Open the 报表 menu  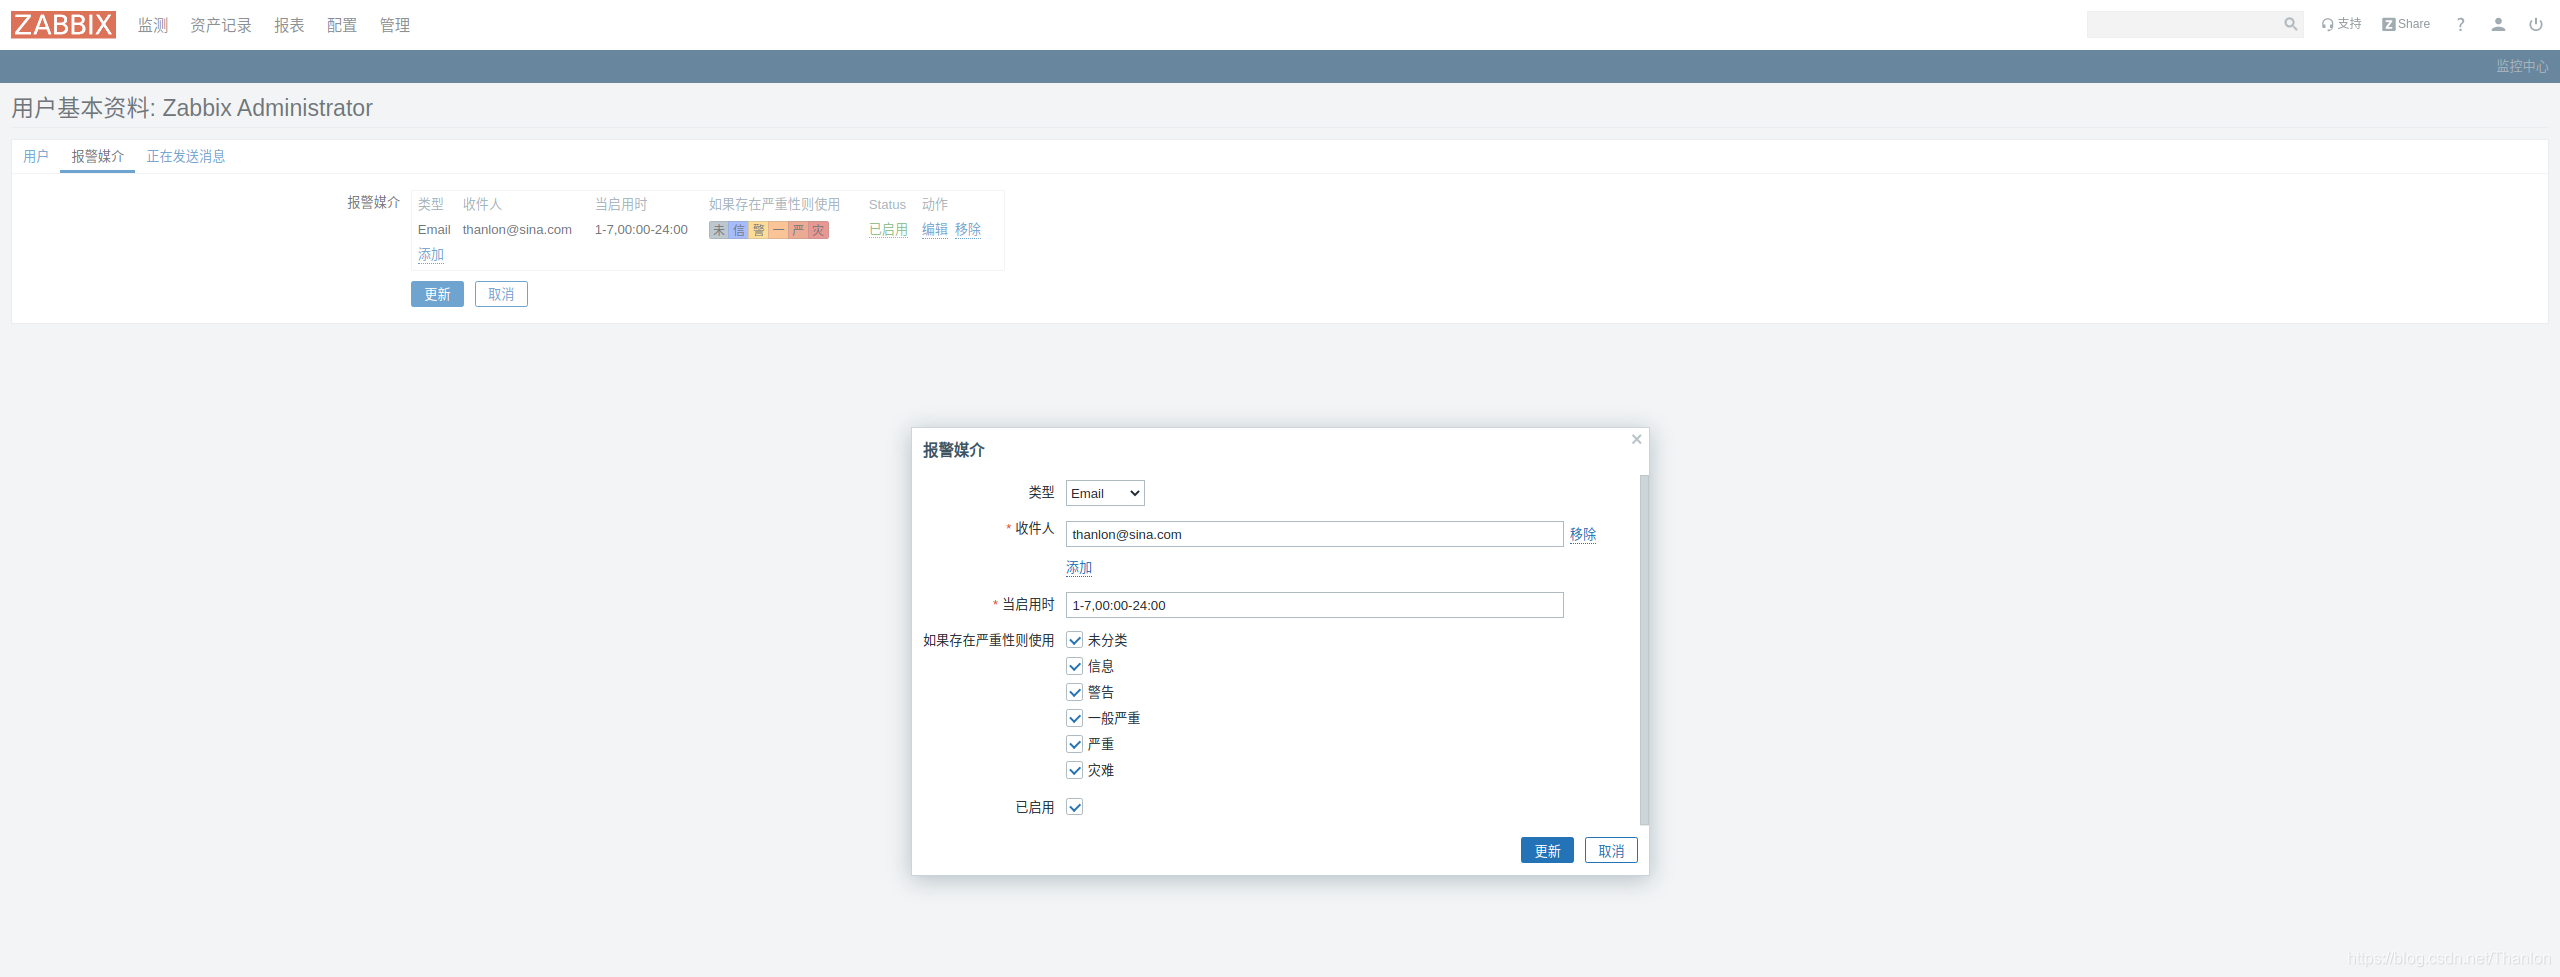[289, 25]
